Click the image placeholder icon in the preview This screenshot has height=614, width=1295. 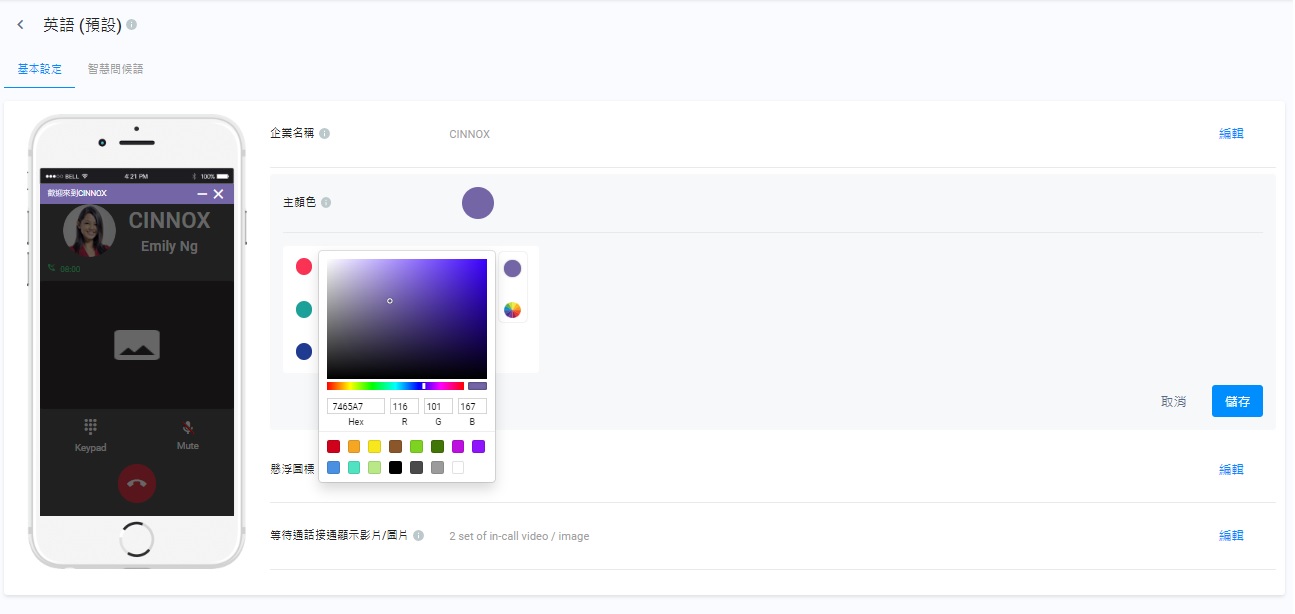(137, 345)
